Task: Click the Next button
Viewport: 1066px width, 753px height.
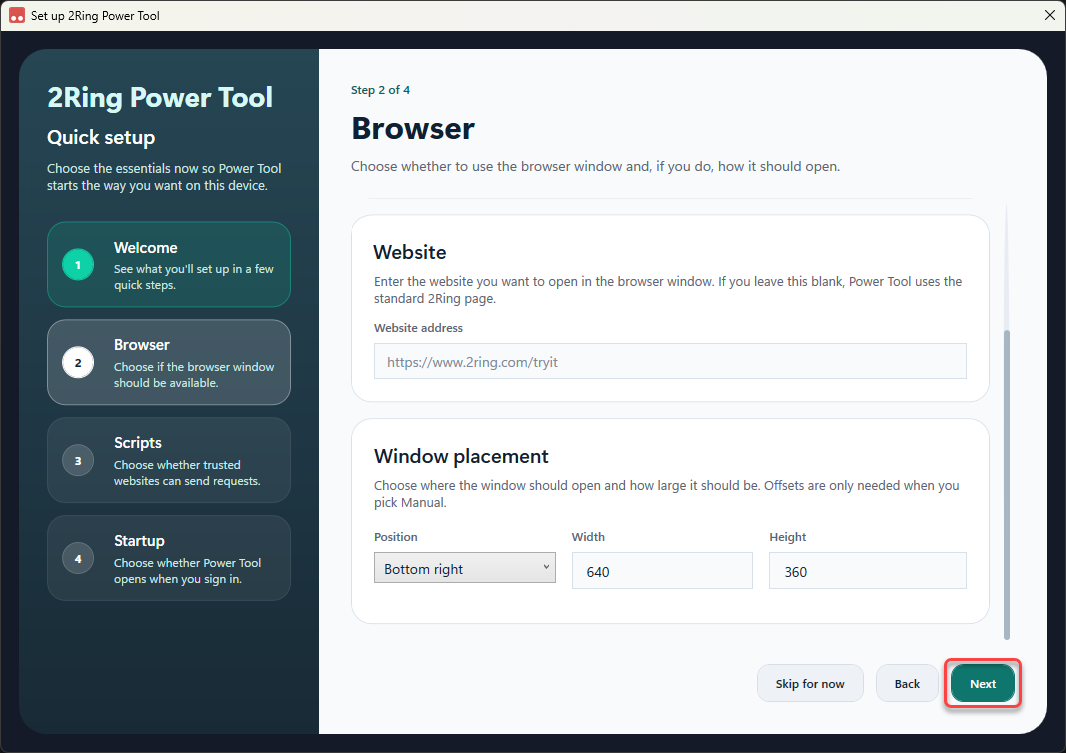Action: (x=982, y=684)
